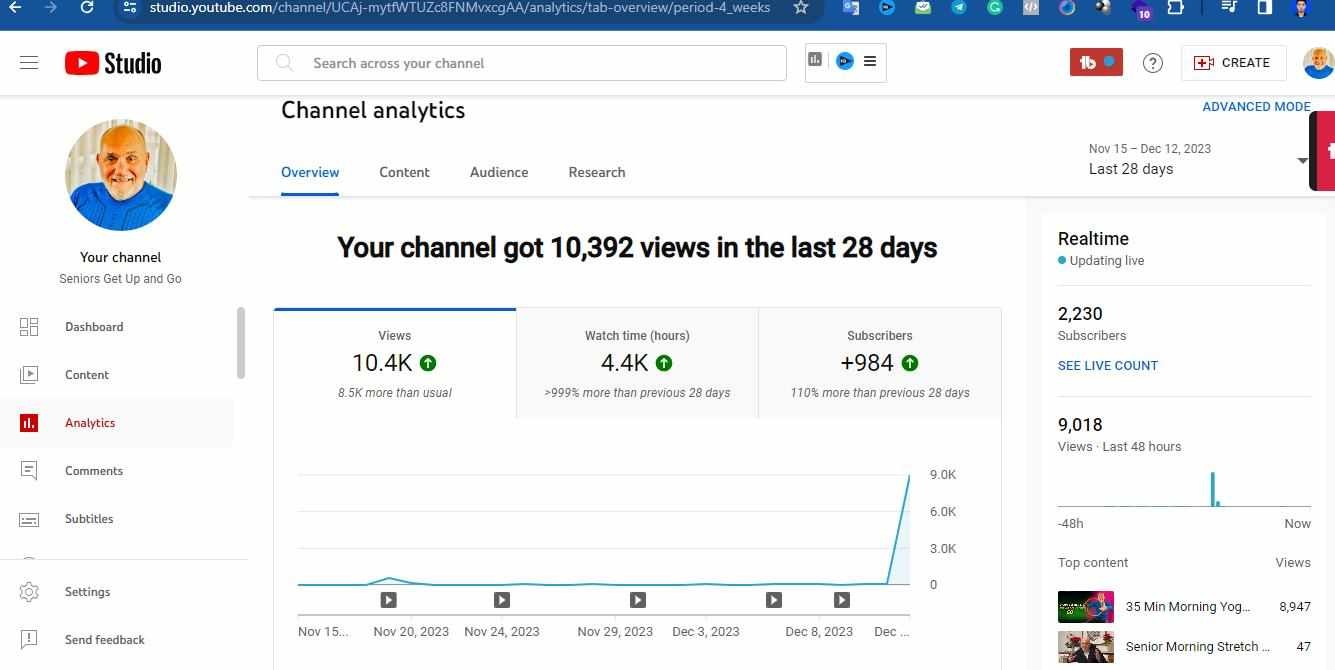Image resolution: width=1335 pixels, height=670 pixels.
Task: Expand the Last 28 days date range
Action: 1302,160
